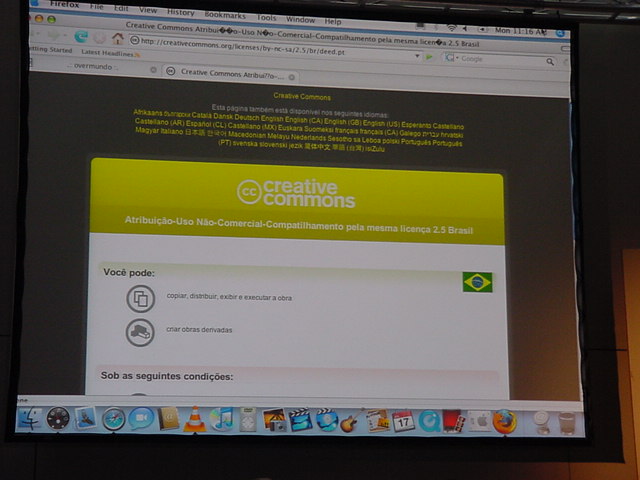Screen dimensions: 640x480
Task: Close the Creative Commons tab
Action: coord(291,77)
